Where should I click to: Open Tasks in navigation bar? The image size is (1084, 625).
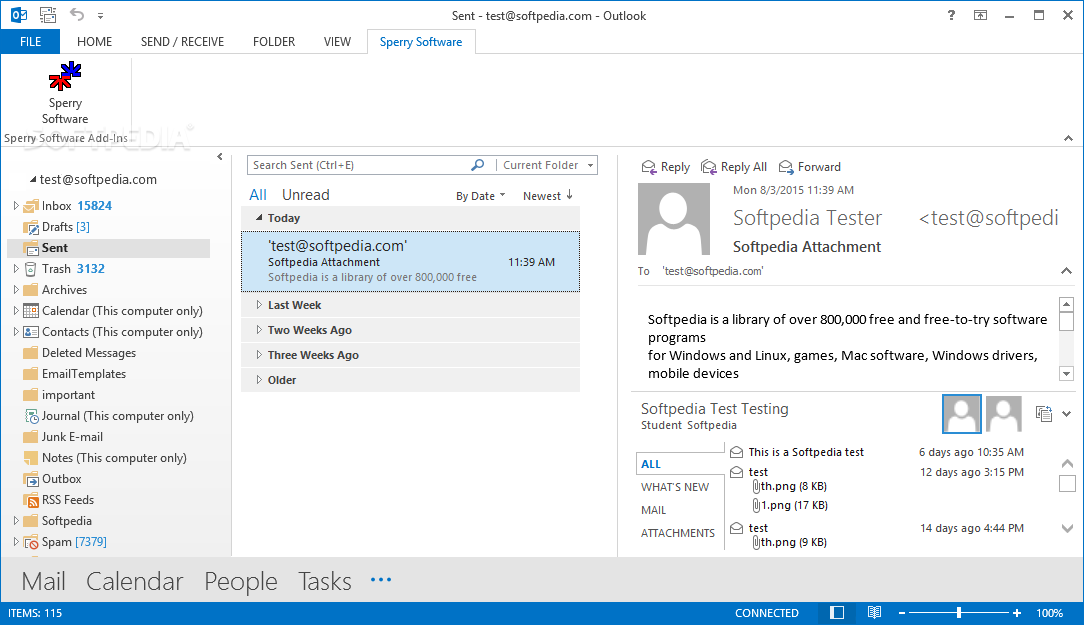(324, 581)
